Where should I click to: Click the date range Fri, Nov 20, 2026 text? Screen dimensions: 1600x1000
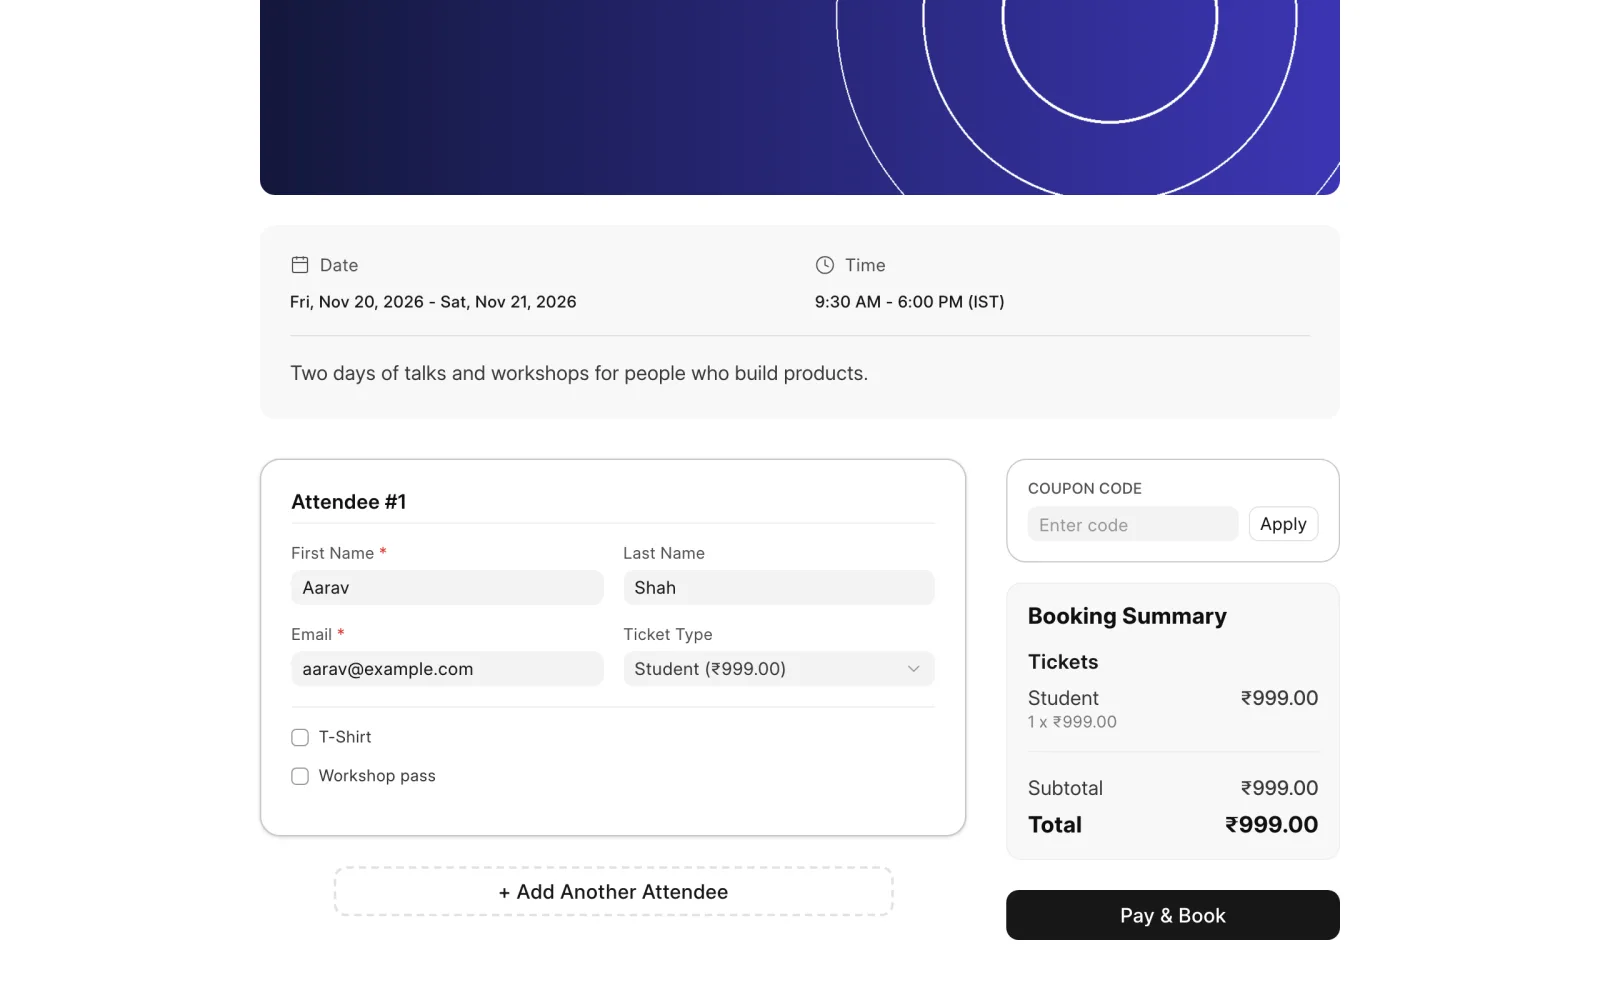click(x=433, y=302)
